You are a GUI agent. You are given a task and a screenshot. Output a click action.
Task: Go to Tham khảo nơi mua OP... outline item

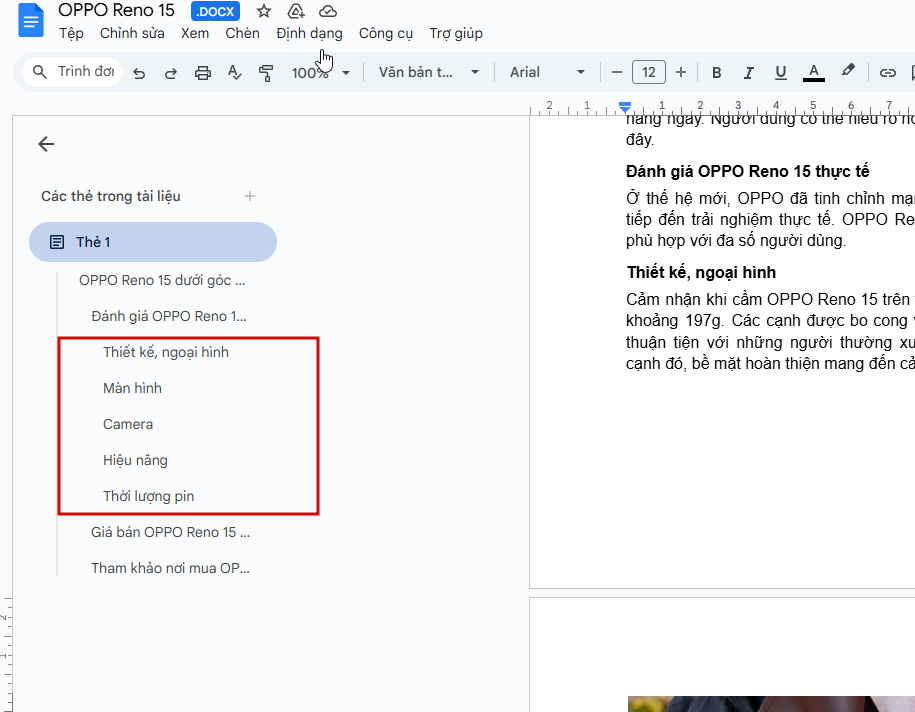[170, 568]
